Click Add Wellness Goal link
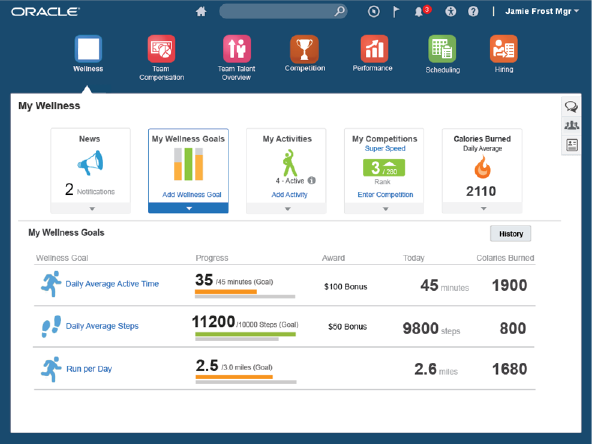592x444 pixels. [192, 194]
